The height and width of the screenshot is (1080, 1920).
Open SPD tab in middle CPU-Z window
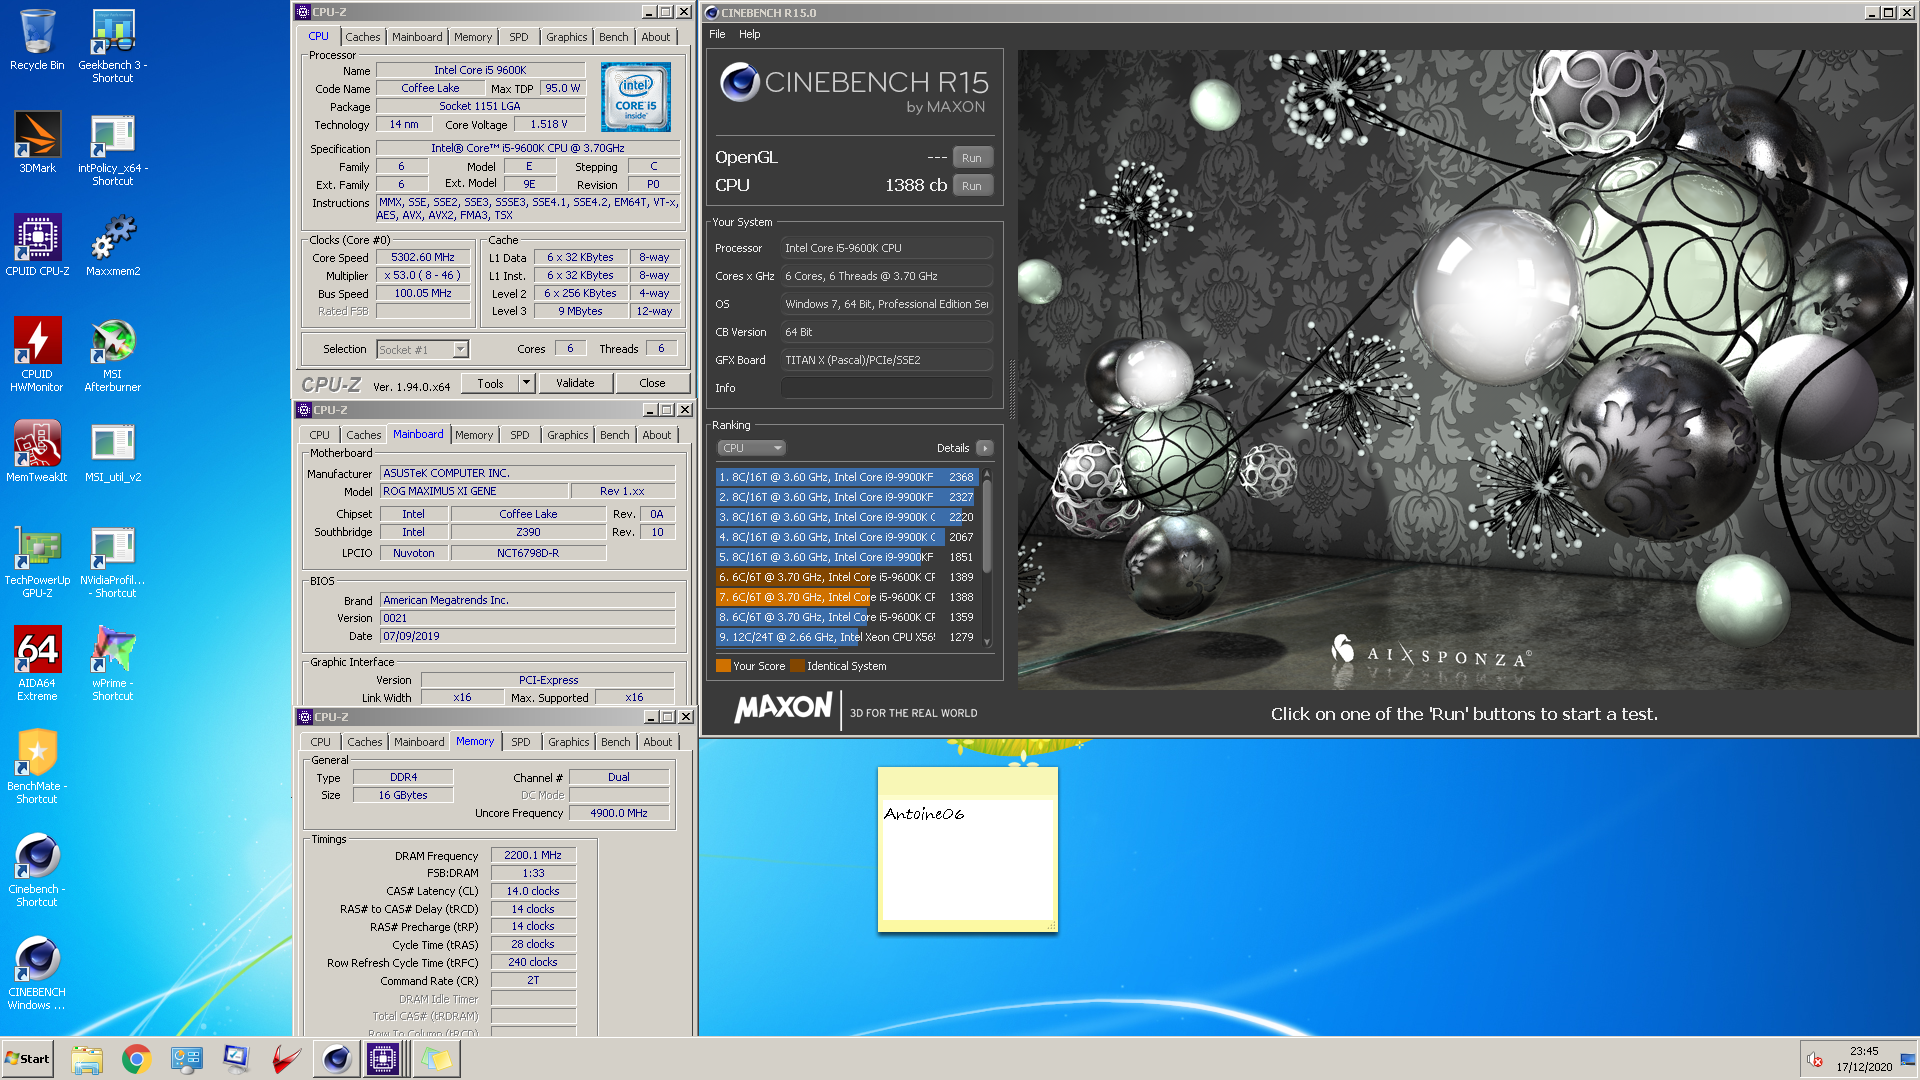520,435
